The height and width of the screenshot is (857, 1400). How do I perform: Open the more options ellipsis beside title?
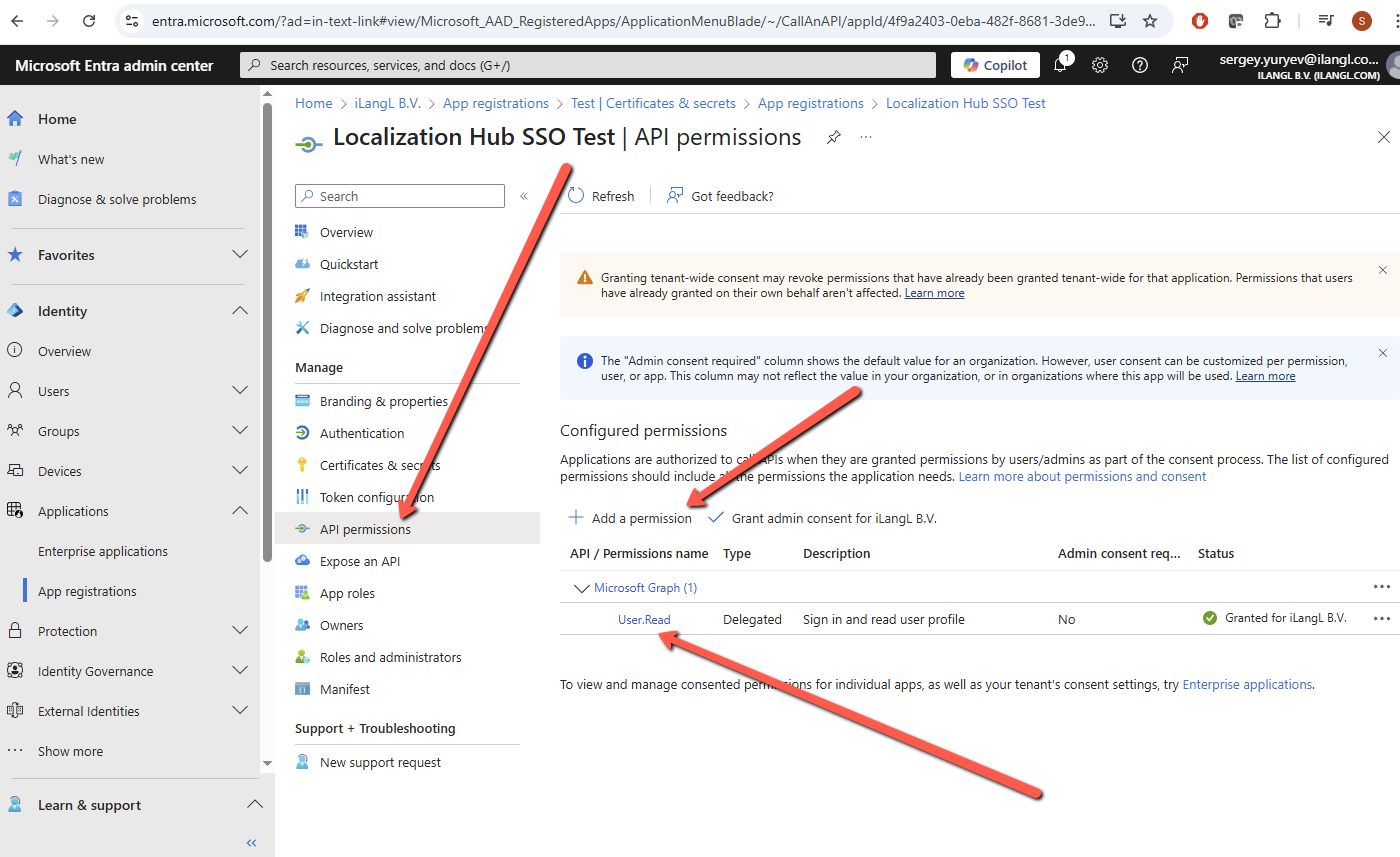tap(866, 137)
